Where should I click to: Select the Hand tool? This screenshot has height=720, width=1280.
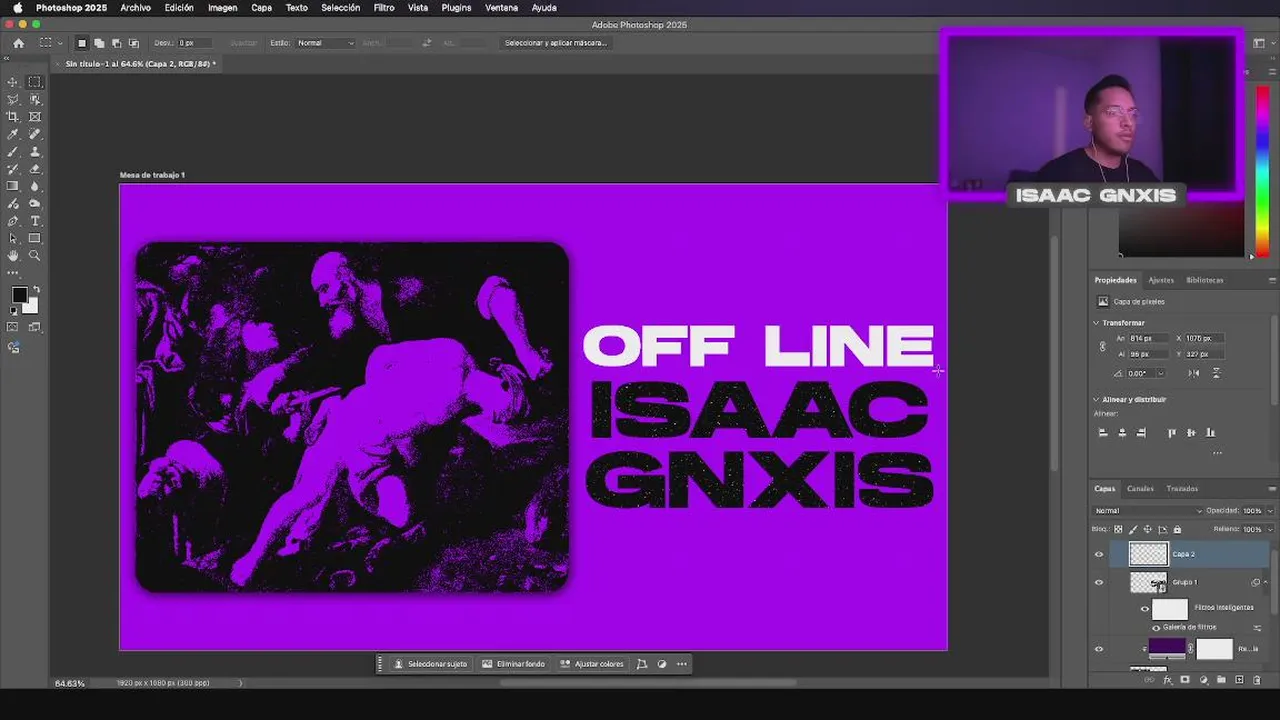tap(13, 256)
